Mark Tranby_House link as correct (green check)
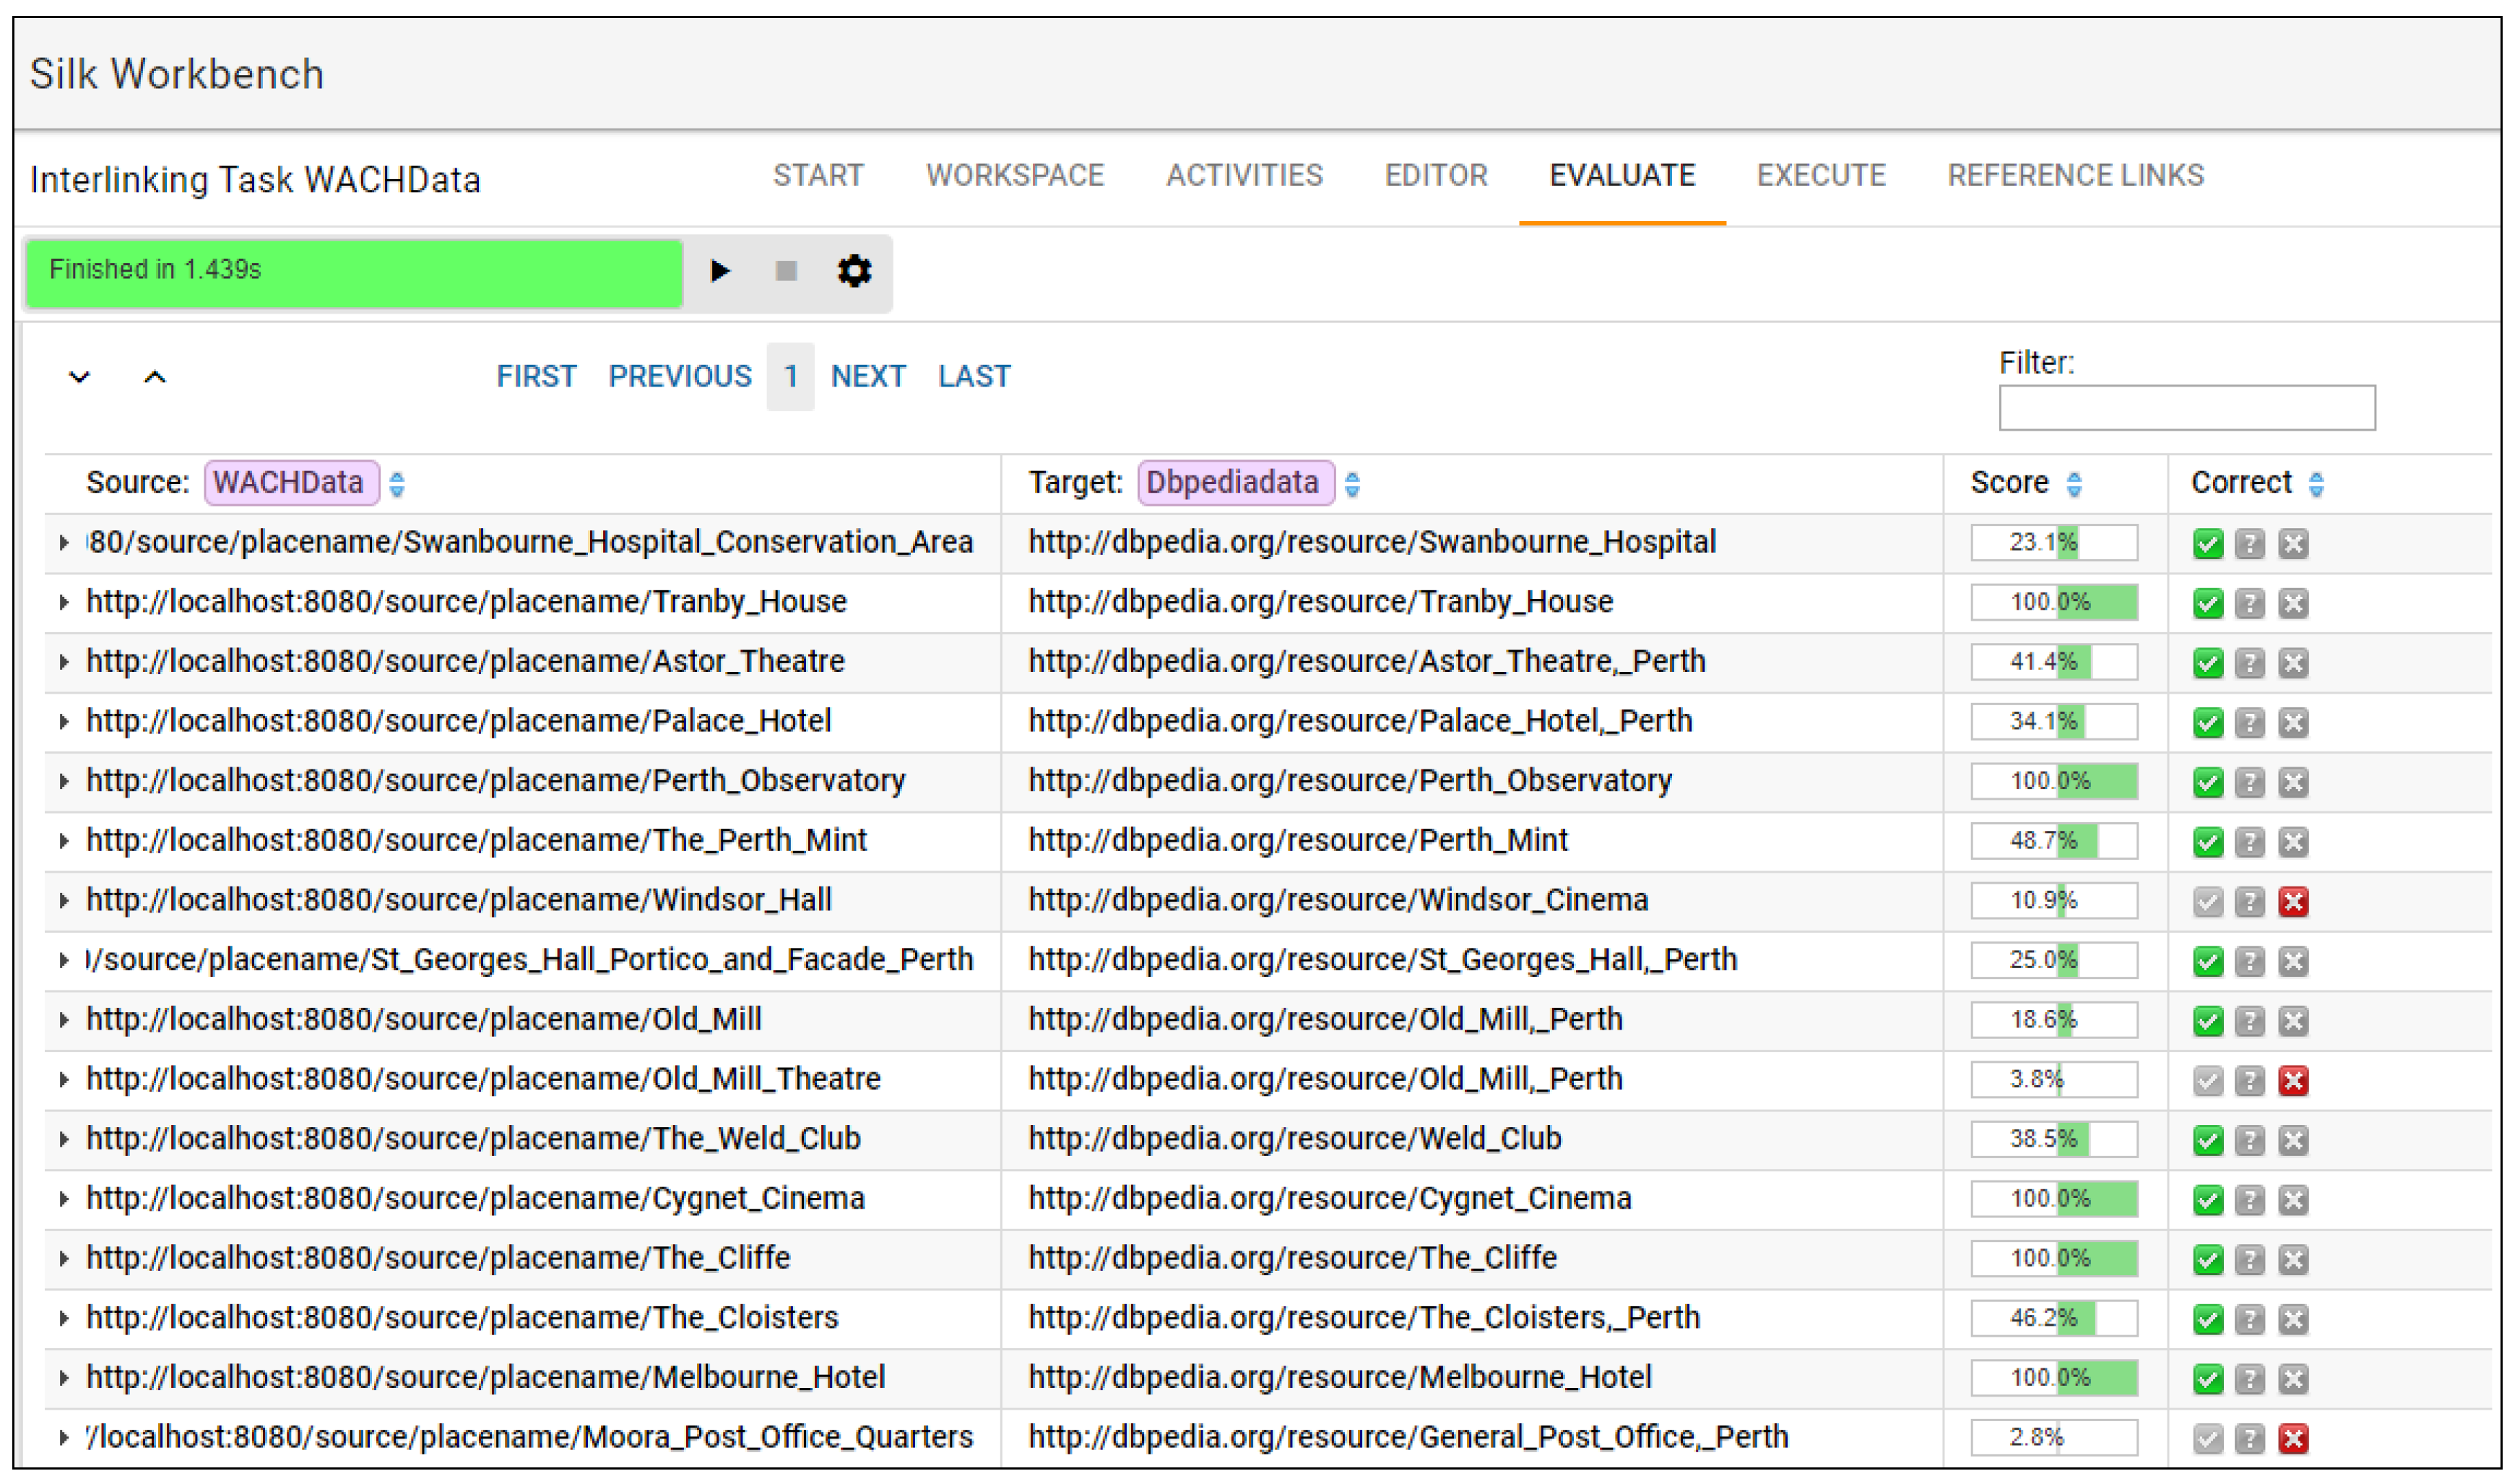Screen dimensions: 2520x1484 2208,604
